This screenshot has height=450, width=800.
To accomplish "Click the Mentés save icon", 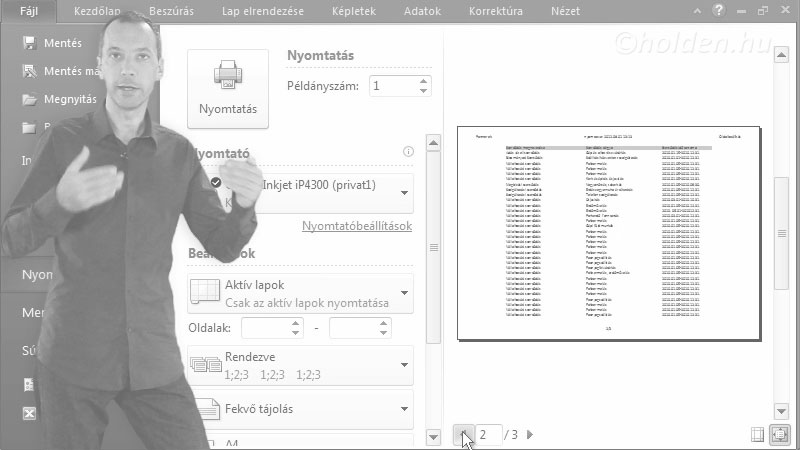I will click(x=30, y=43).
